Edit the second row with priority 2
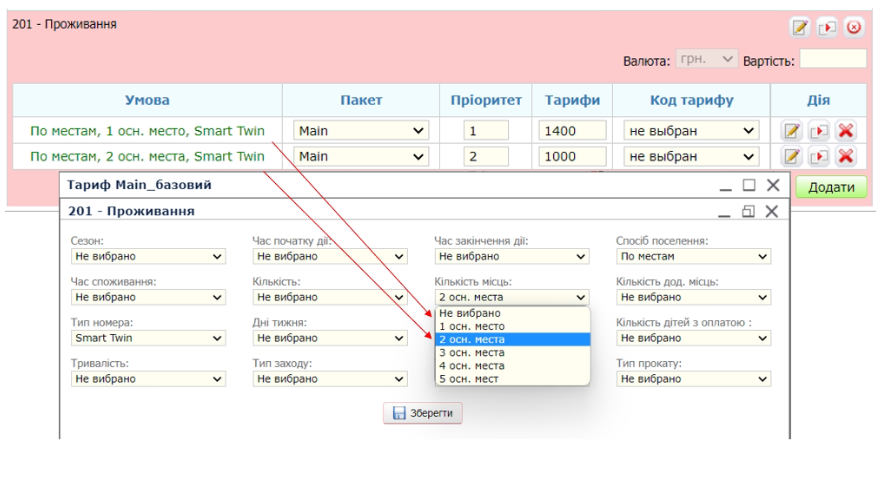 pos(792,156)
